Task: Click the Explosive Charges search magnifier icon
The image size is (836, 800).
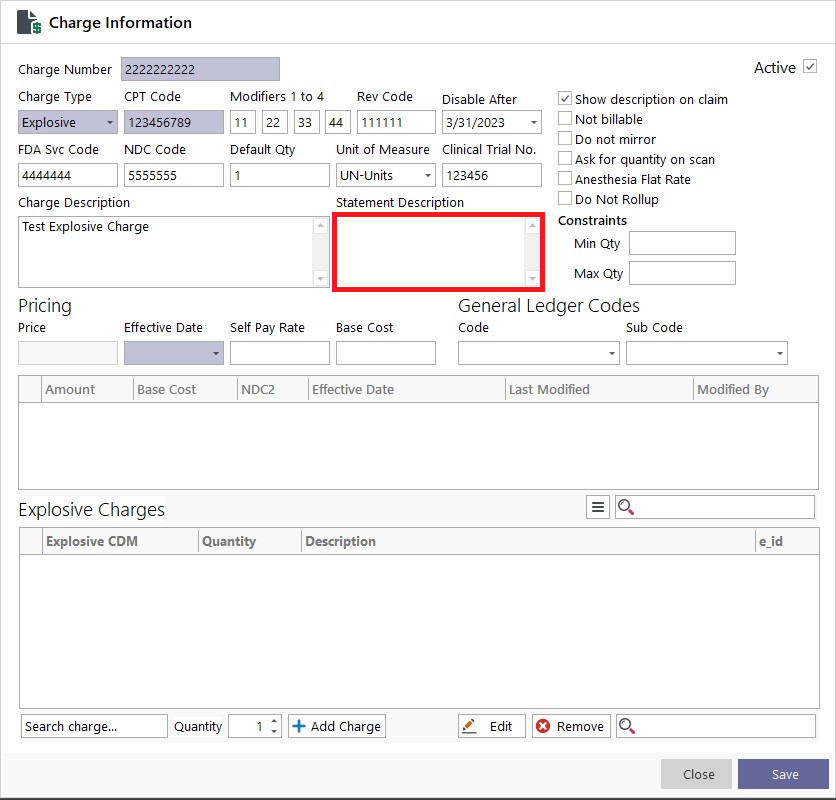Action: 625,507
